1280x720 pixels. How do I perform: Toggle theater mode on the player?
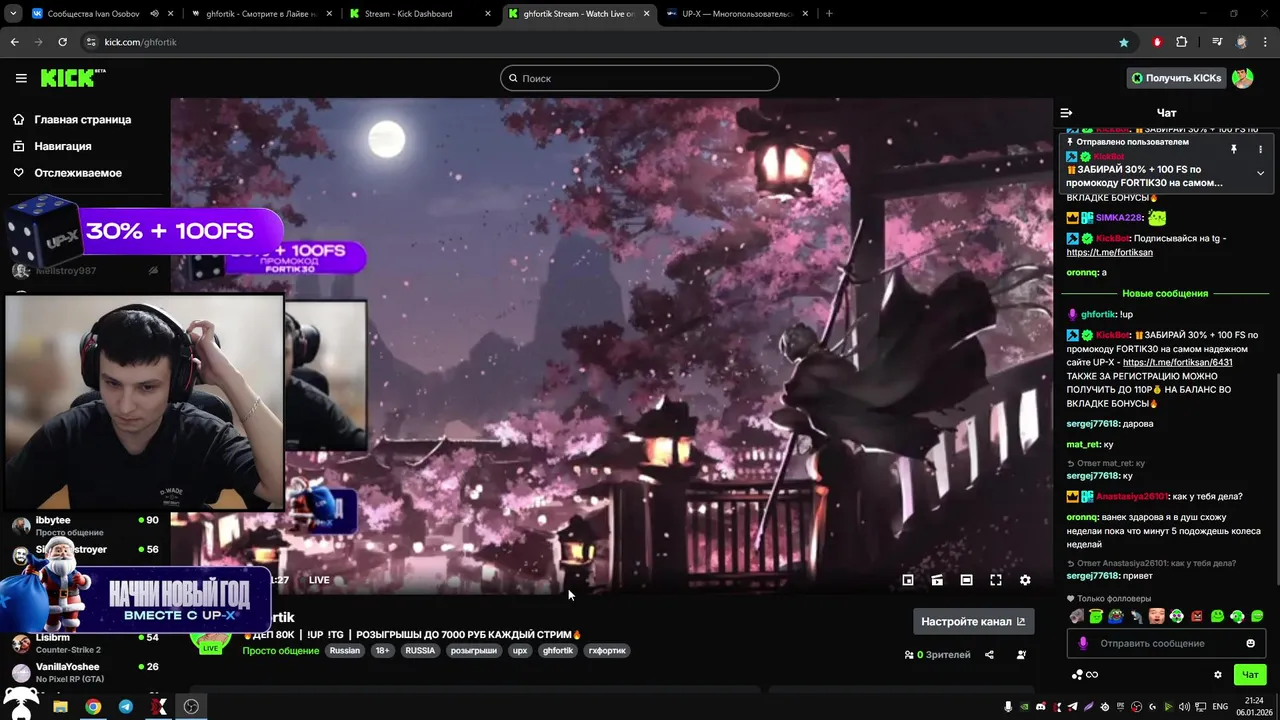click(966, 580)
